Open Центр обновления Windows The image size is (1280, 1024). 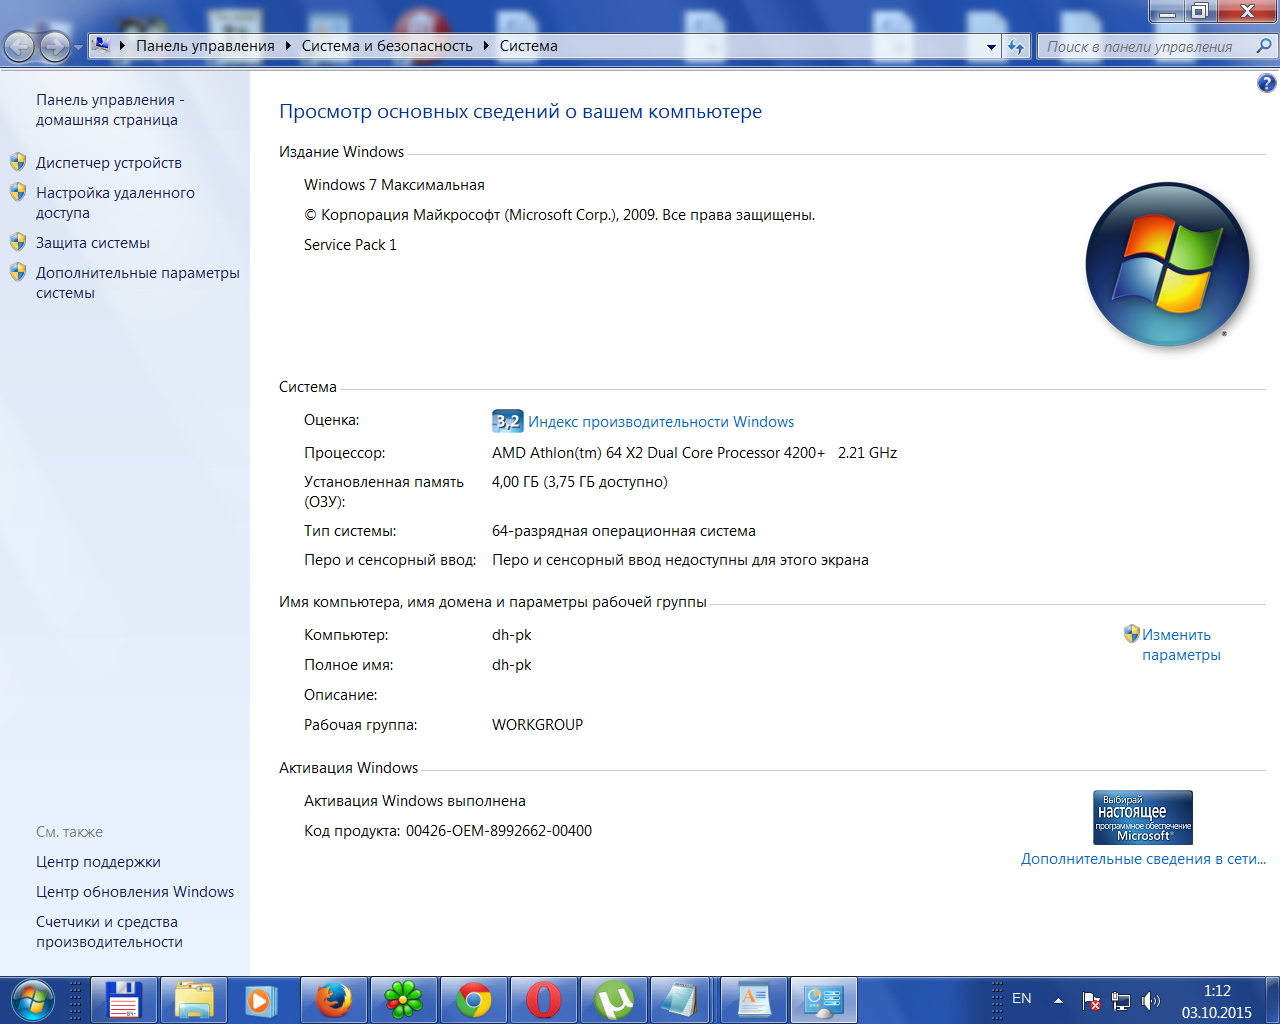[x=135, y=892]
